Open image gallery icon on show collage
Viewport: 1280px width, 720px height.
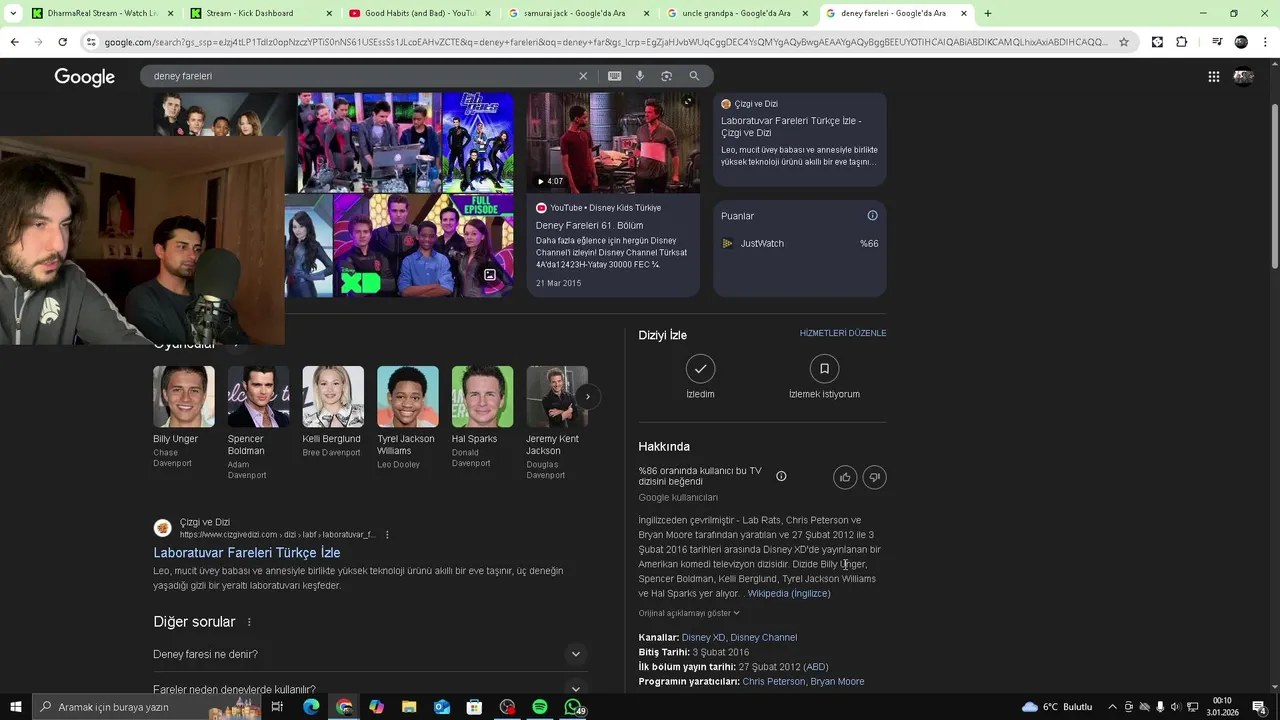[x=490, y=275]
